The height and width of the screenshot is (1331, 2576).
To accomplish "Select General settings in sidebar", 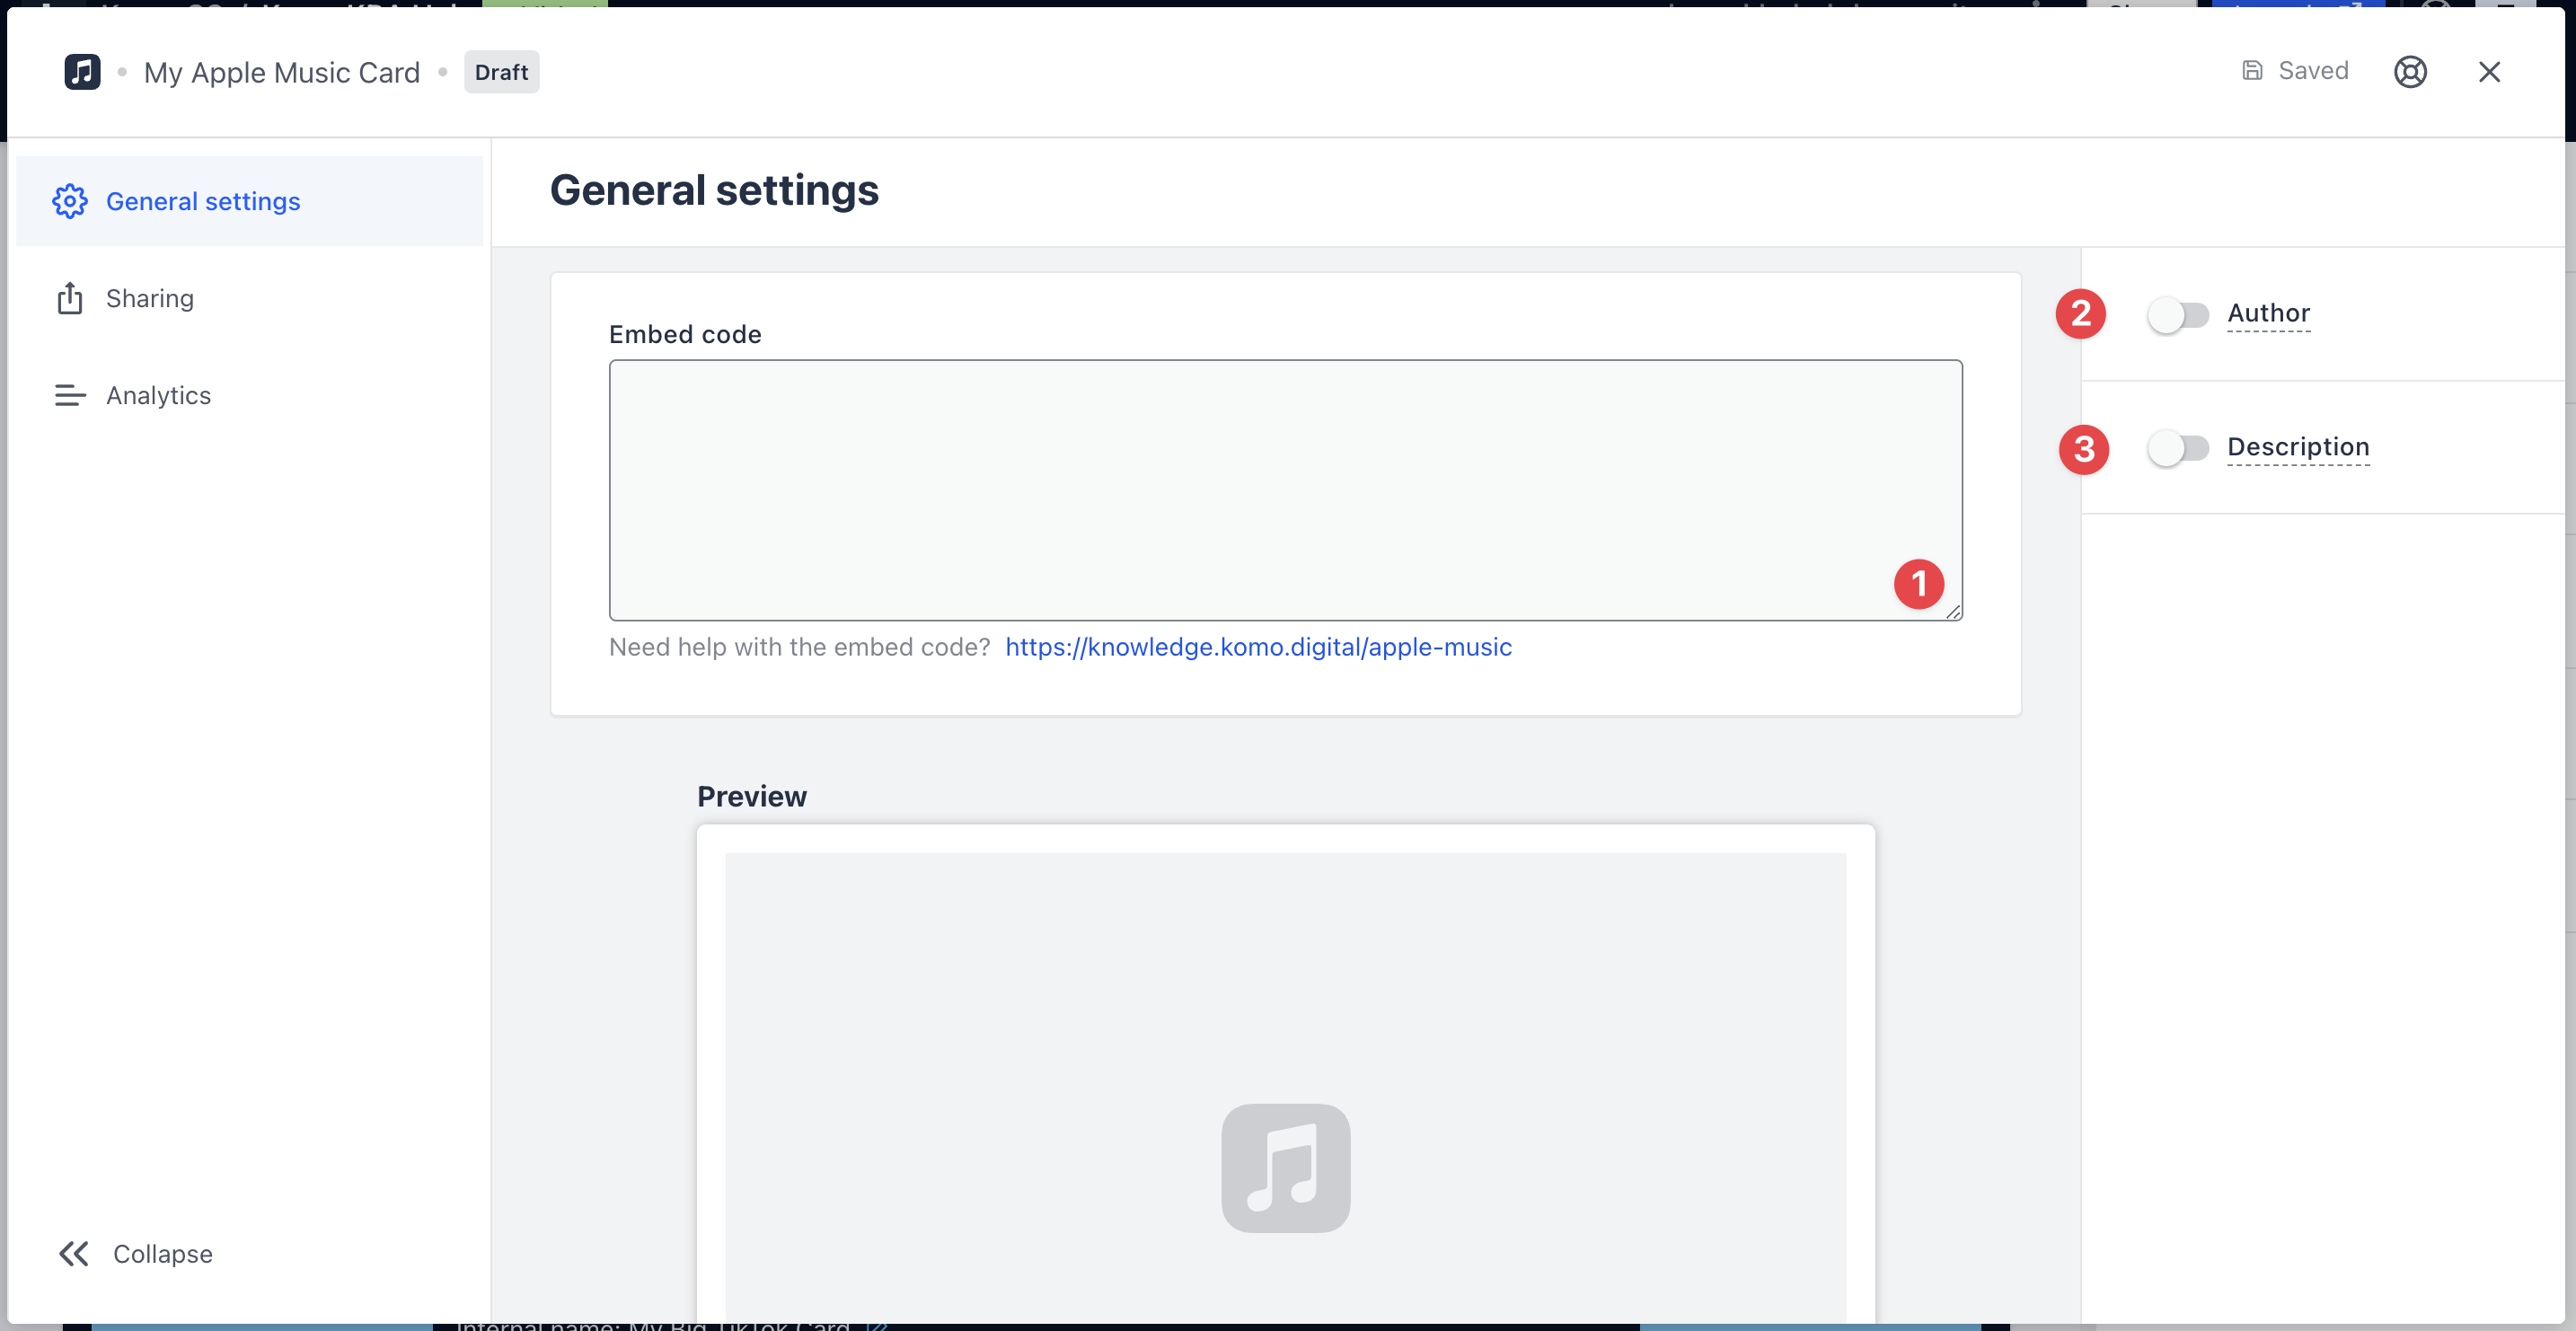I will click(203, 201).
